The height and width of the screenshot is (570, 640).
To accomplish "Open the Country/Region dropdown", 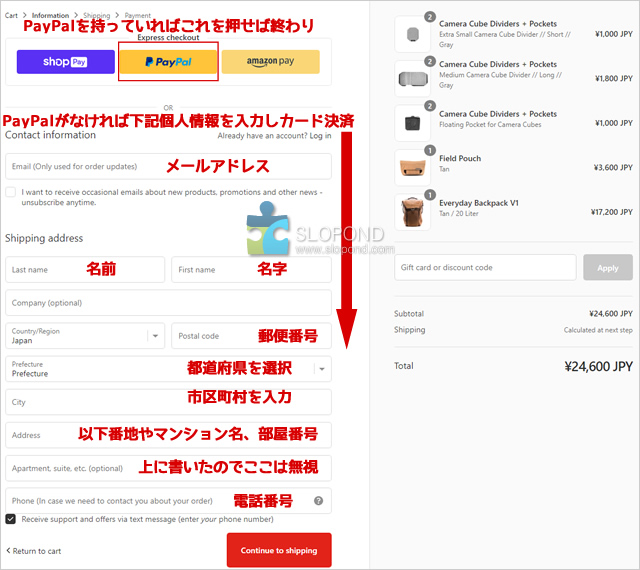I will point(85,336).
